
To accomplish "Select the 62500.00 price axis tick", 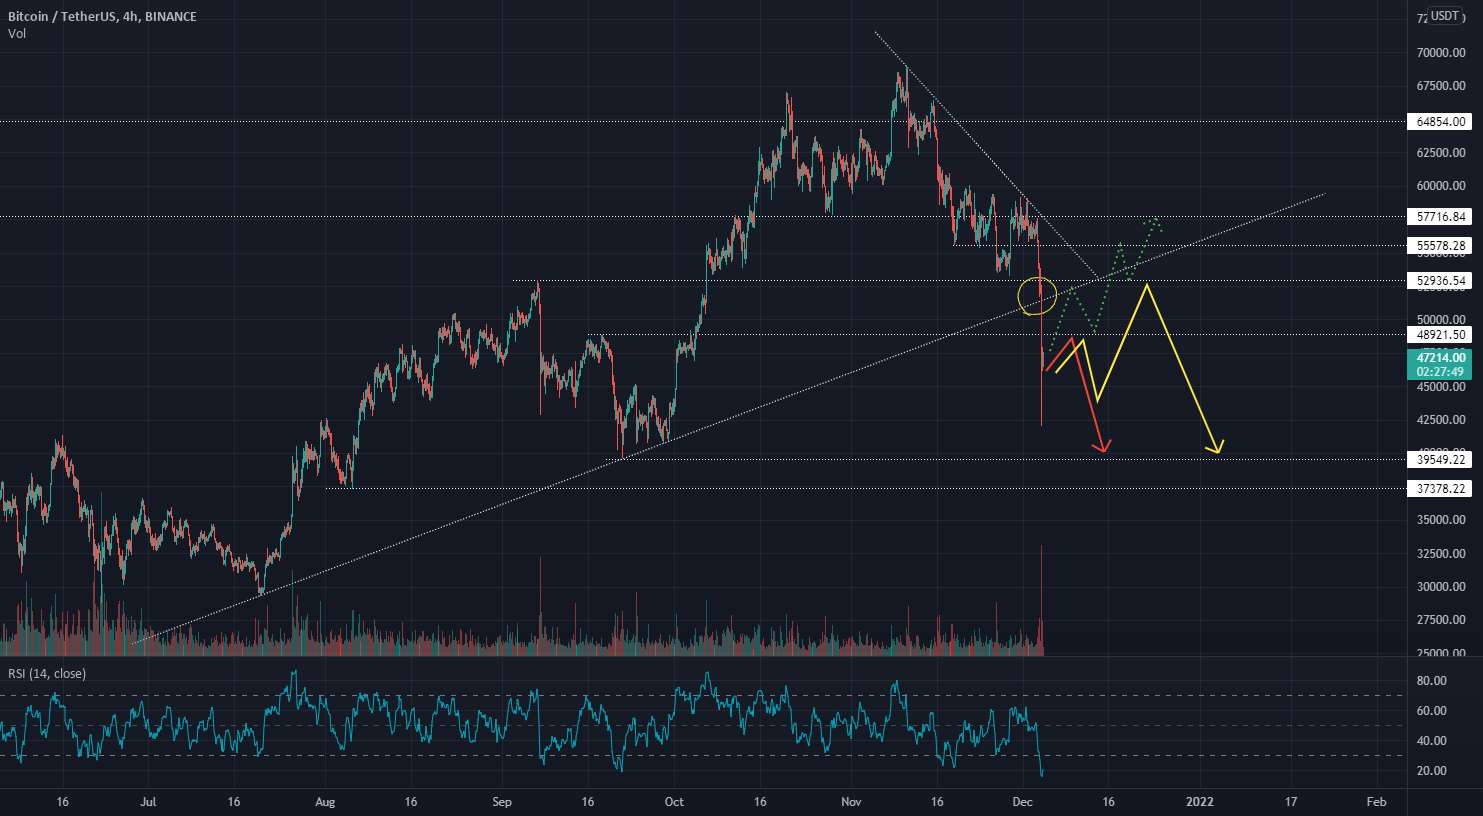I will tap(1441, 153).
